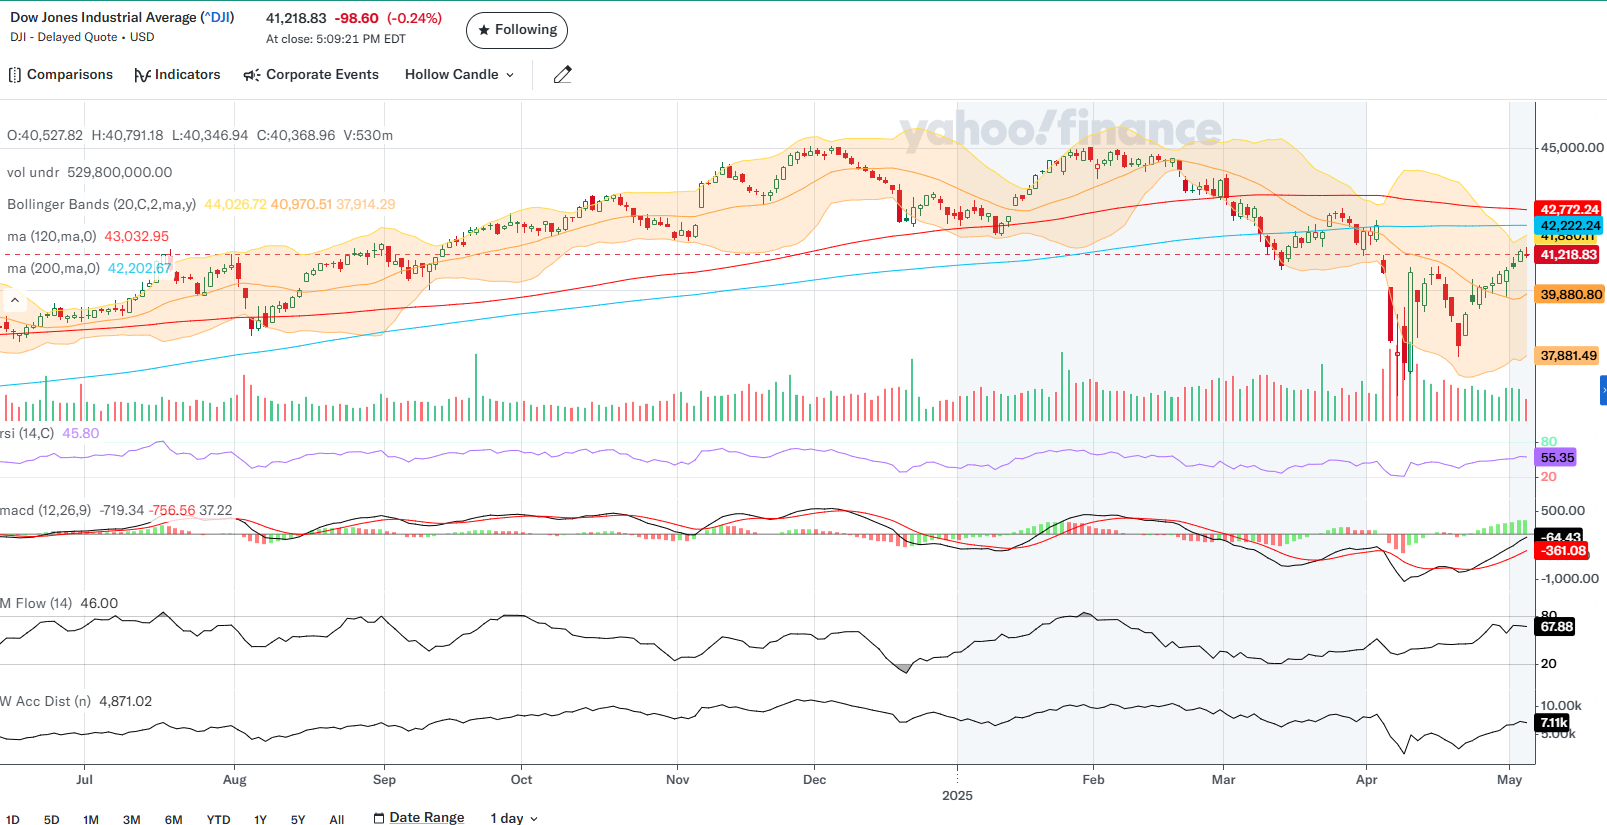Click the red 41,218.83 current price tag
The image size is (1607, 825).
pos(1569,255)
